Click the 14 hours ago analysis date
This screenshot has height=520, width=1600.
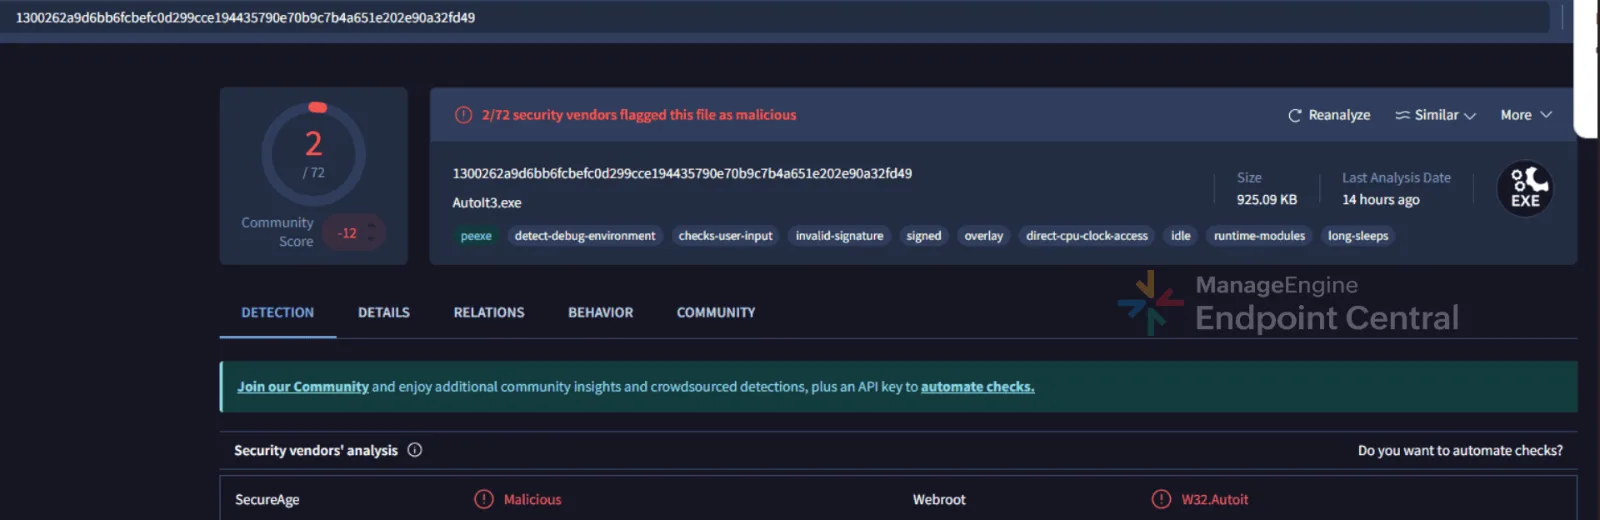click(x=1381, y=200)
